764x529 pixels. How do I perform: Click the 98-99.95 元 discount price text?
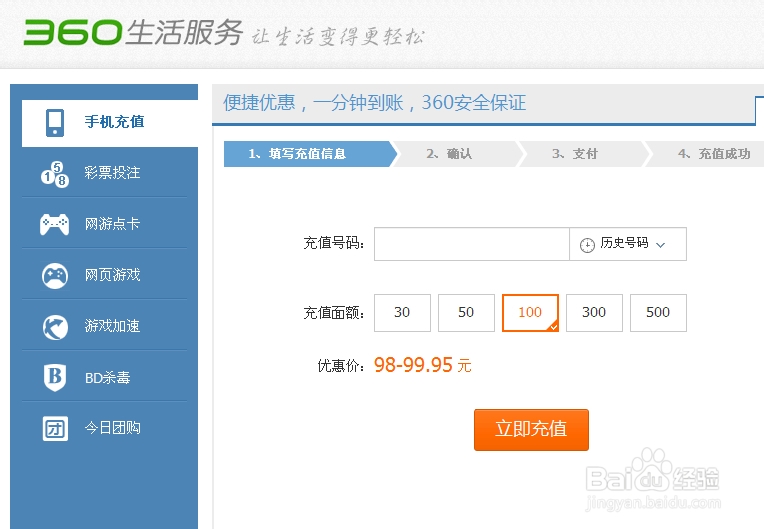422,365
